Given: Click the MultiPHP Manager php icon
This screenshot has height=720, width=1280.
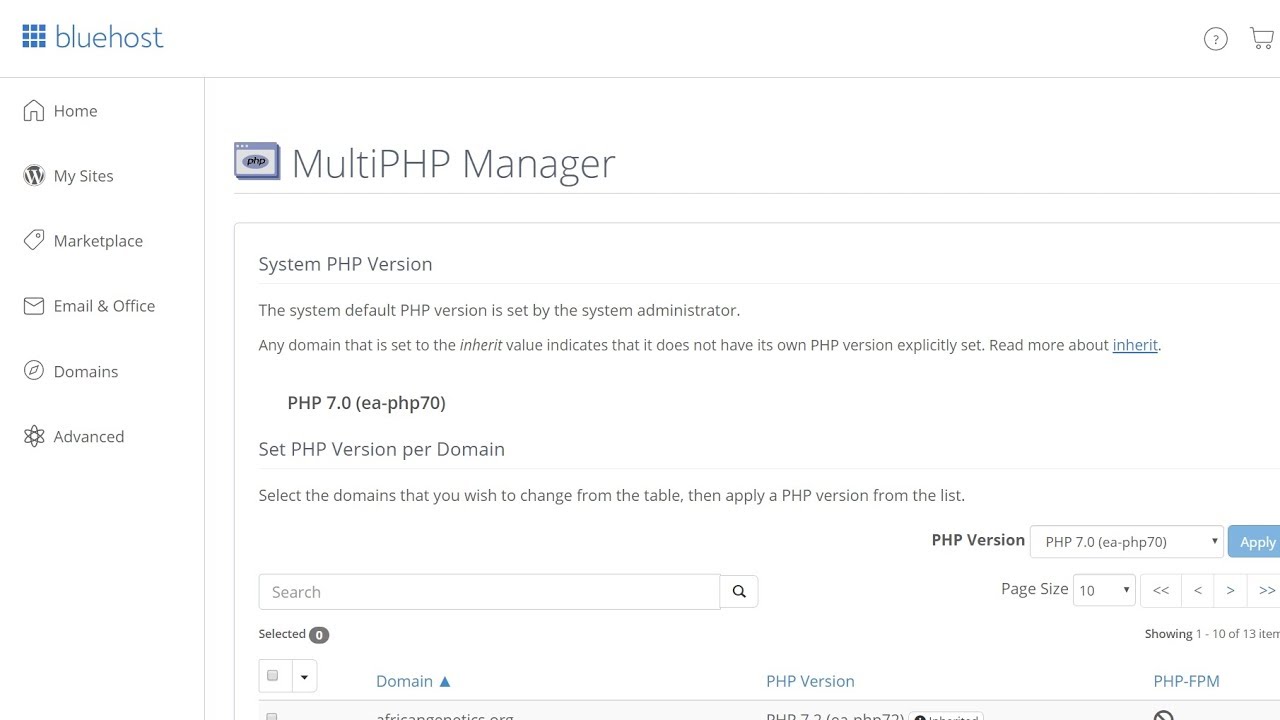Looking at the screenshot, I should [x=257, y=161].
